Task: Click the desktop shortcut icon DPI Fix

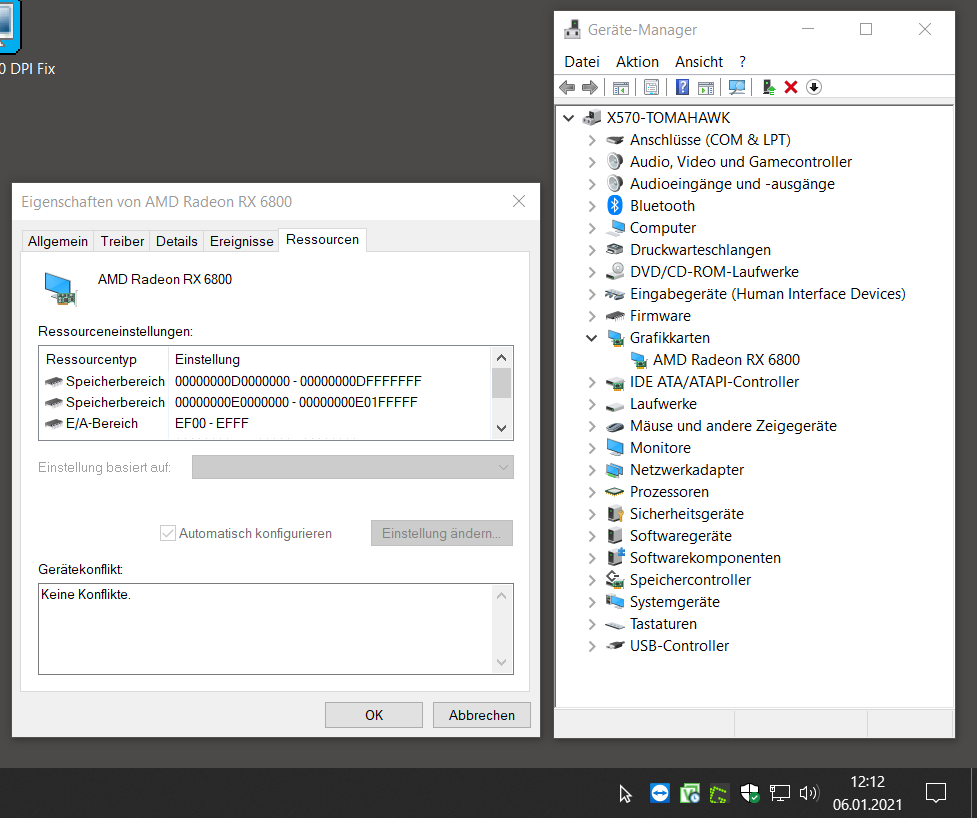Action: pyautogui.click(x=10, y=26)
